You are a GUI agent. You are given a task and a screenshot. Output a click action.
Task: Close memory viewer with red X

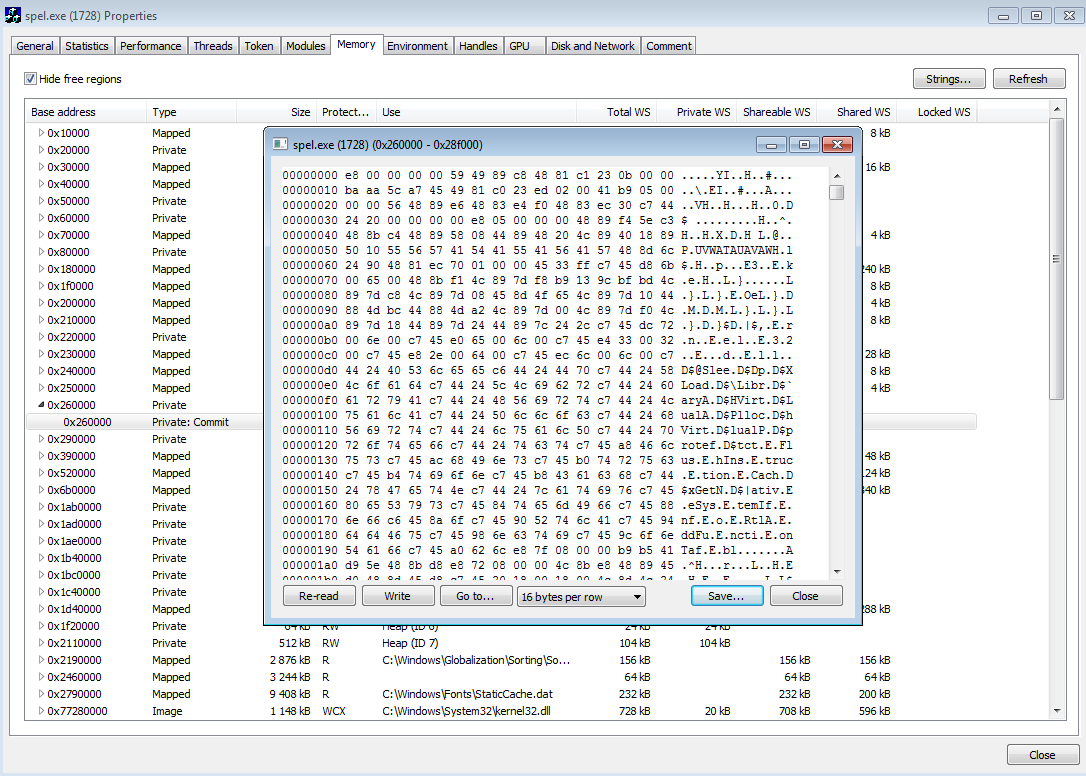pos(837,144)
